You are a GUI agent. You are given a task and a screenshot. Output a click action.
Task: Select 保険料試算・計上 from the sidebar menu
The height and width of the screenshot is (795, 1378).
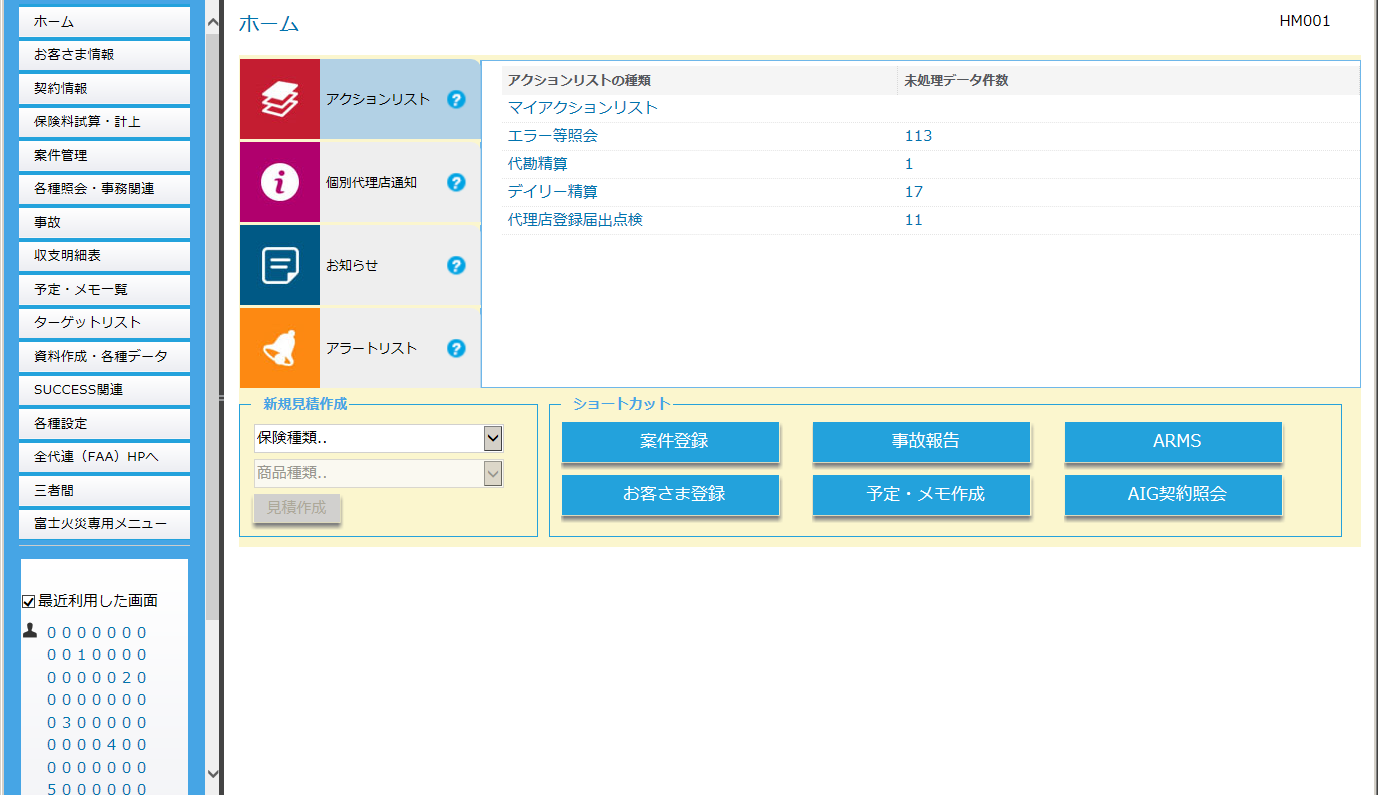[x=104, y=122]
